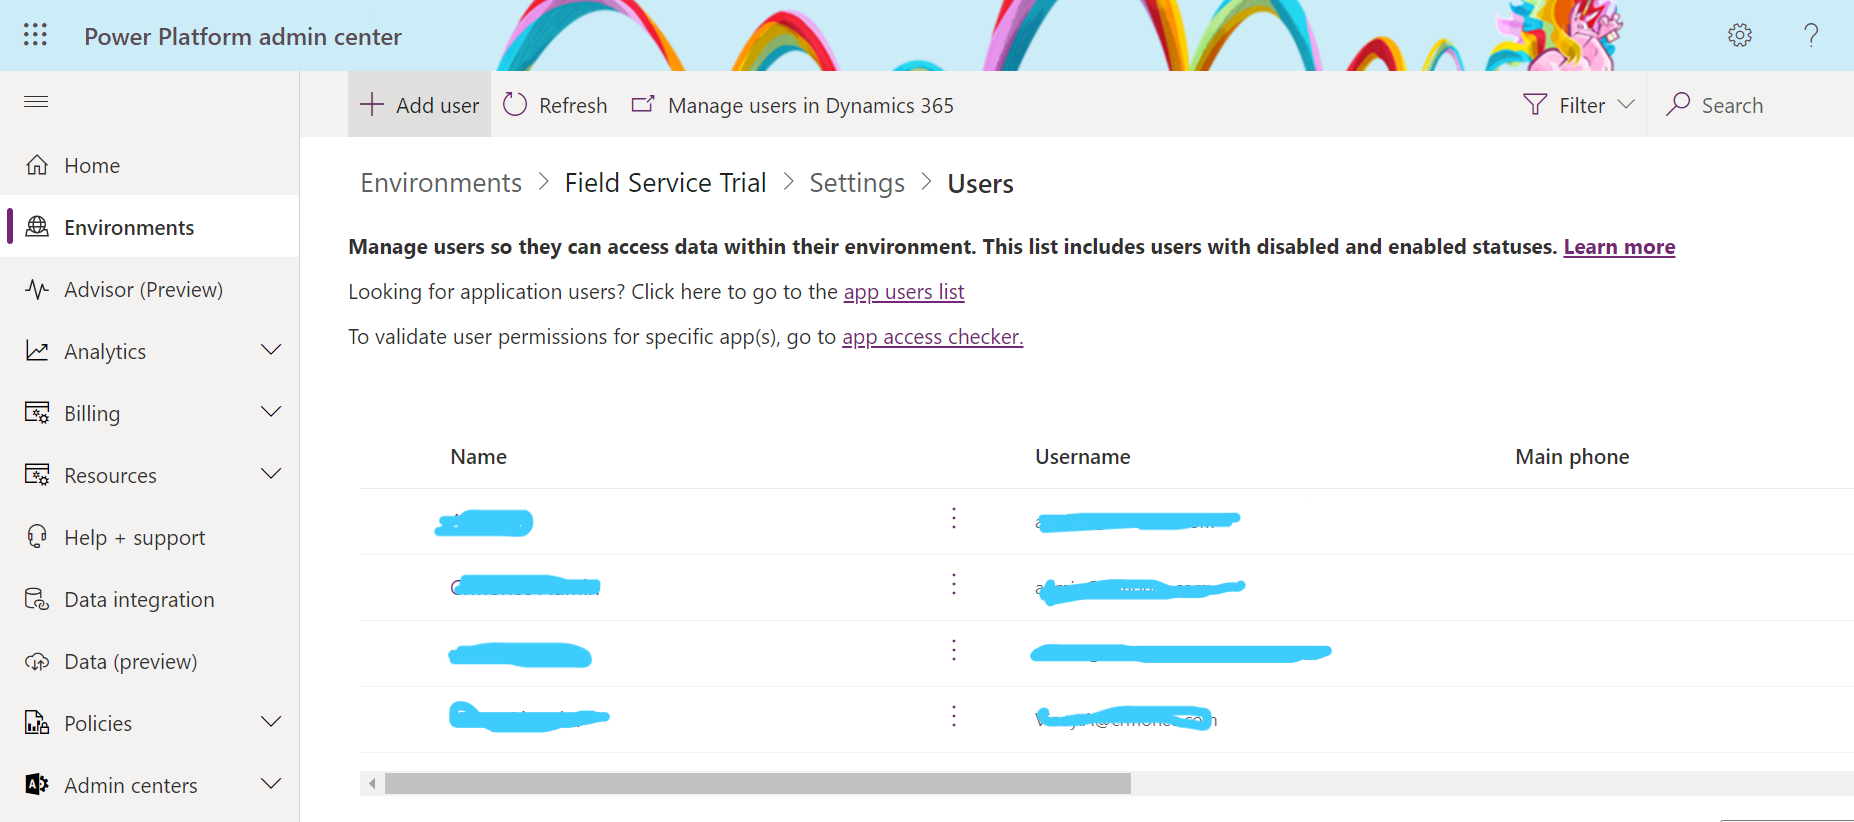Viewport: 1854px width, 822px height.
Task: Click the Analytics chart icon
Action: tap(37, 351)
